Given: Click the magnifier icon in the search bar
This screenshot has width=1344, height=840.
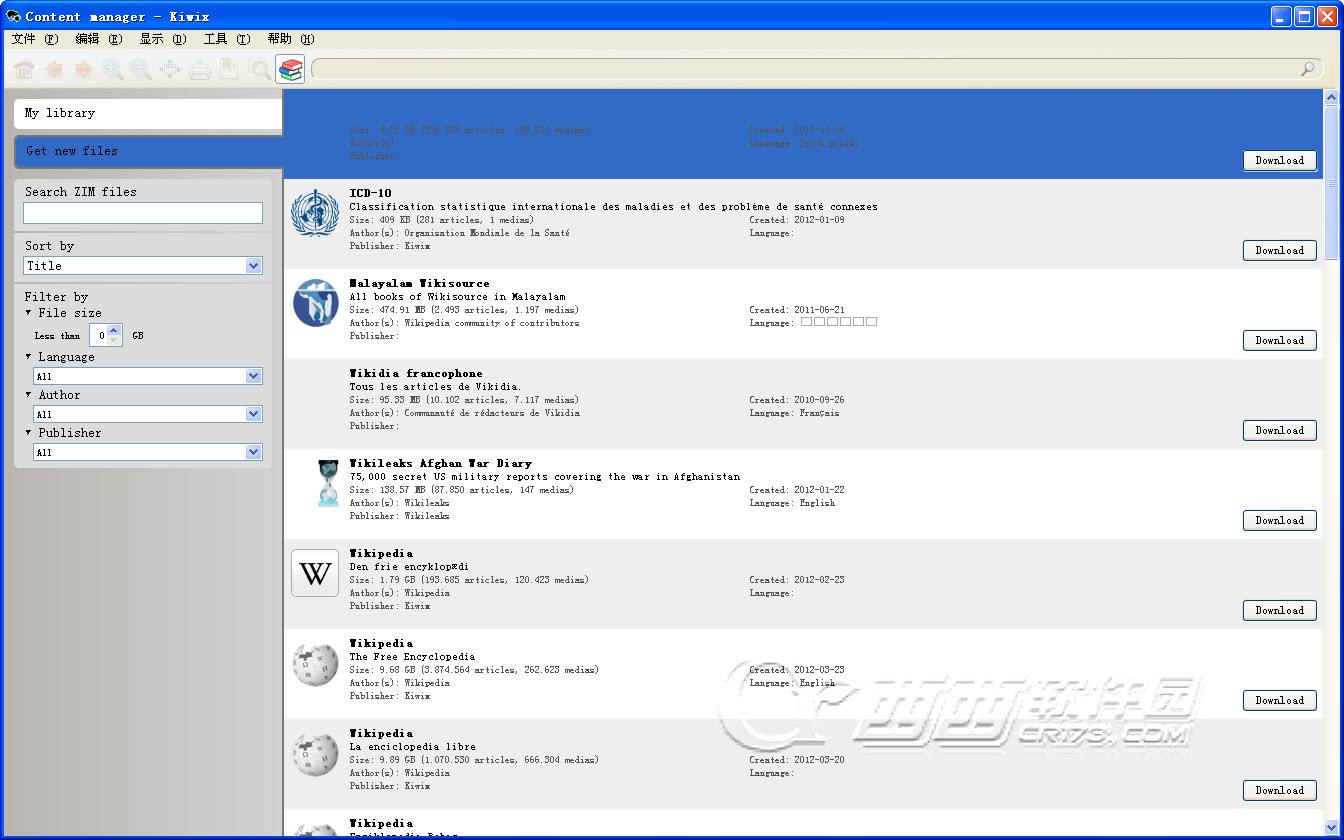Looking at the screenshot, I should [1307, 69].
